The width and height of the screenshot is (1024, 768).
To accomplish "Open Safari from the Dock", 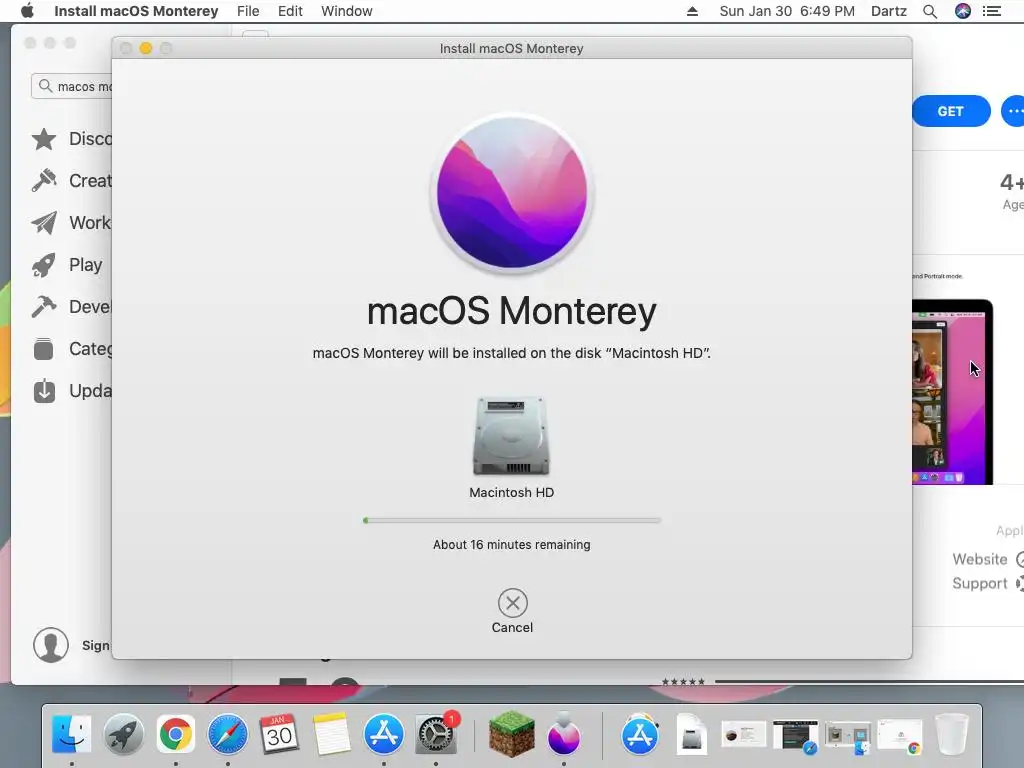I will pyautogui.click(x=227, y=734).
